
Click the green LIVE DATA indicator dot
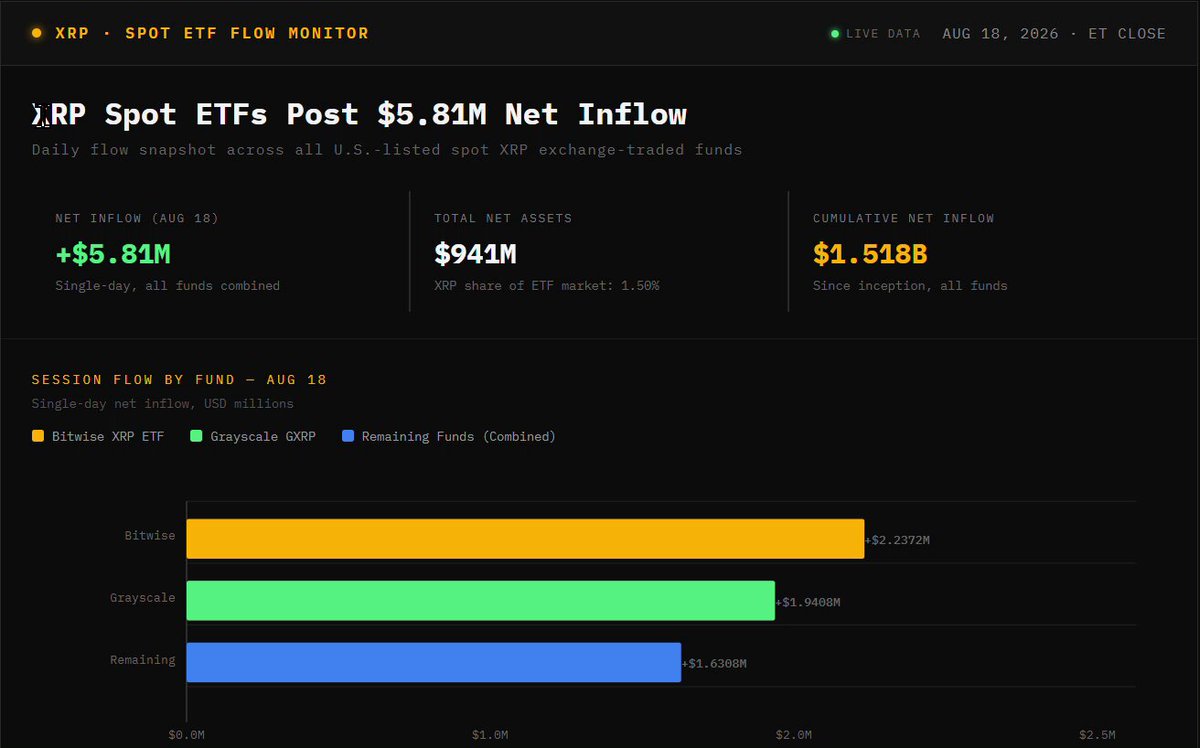[835, 34]
